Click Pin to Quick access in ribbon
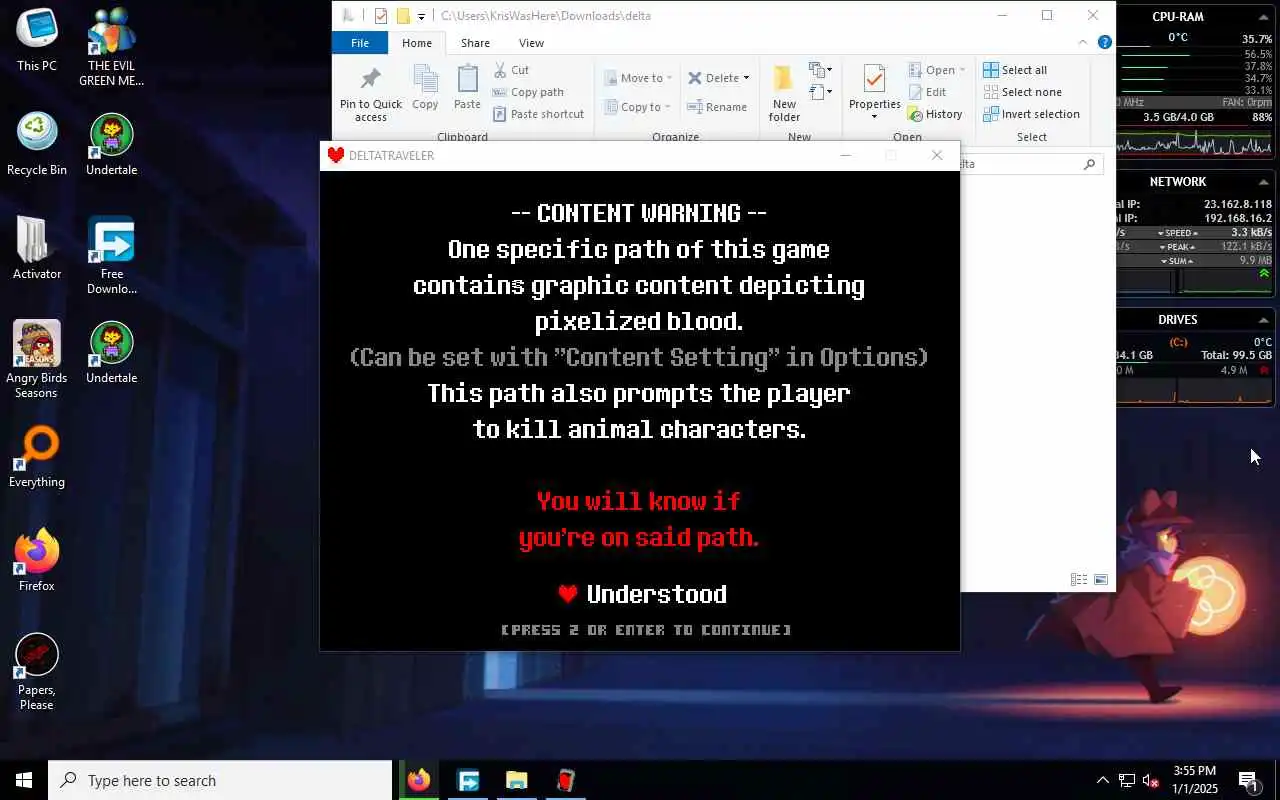The image size is (1280, 800). click(x=370, y=95)
